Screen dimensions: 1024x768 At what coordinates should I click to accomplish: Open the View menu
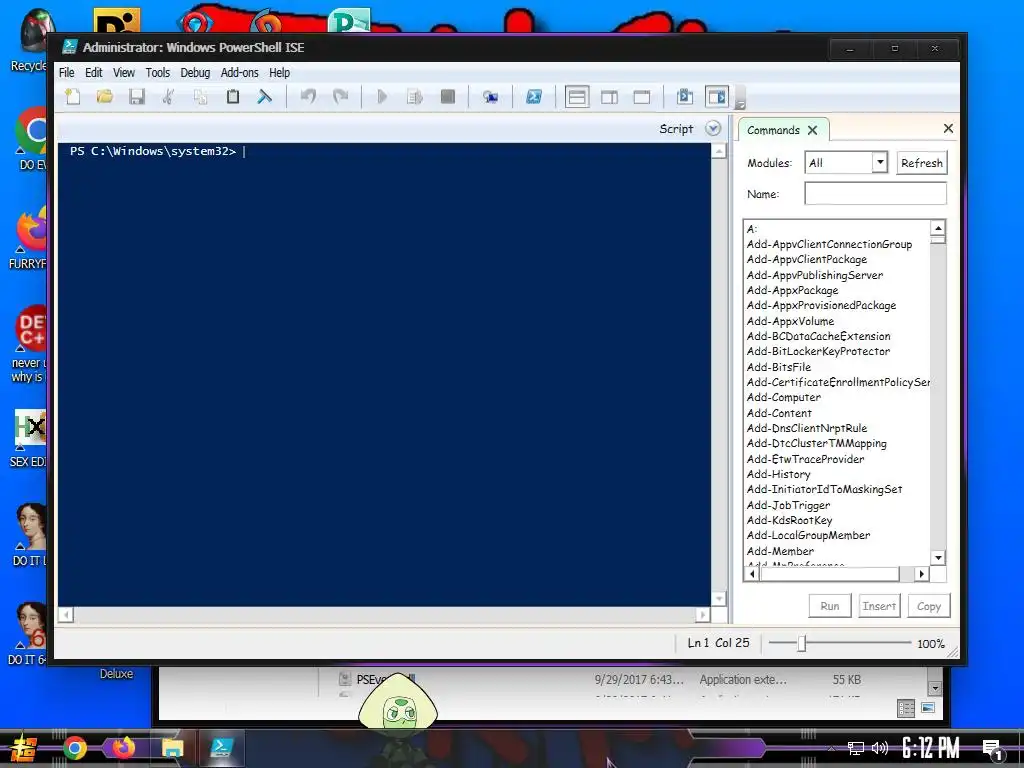tap(123, 72)
